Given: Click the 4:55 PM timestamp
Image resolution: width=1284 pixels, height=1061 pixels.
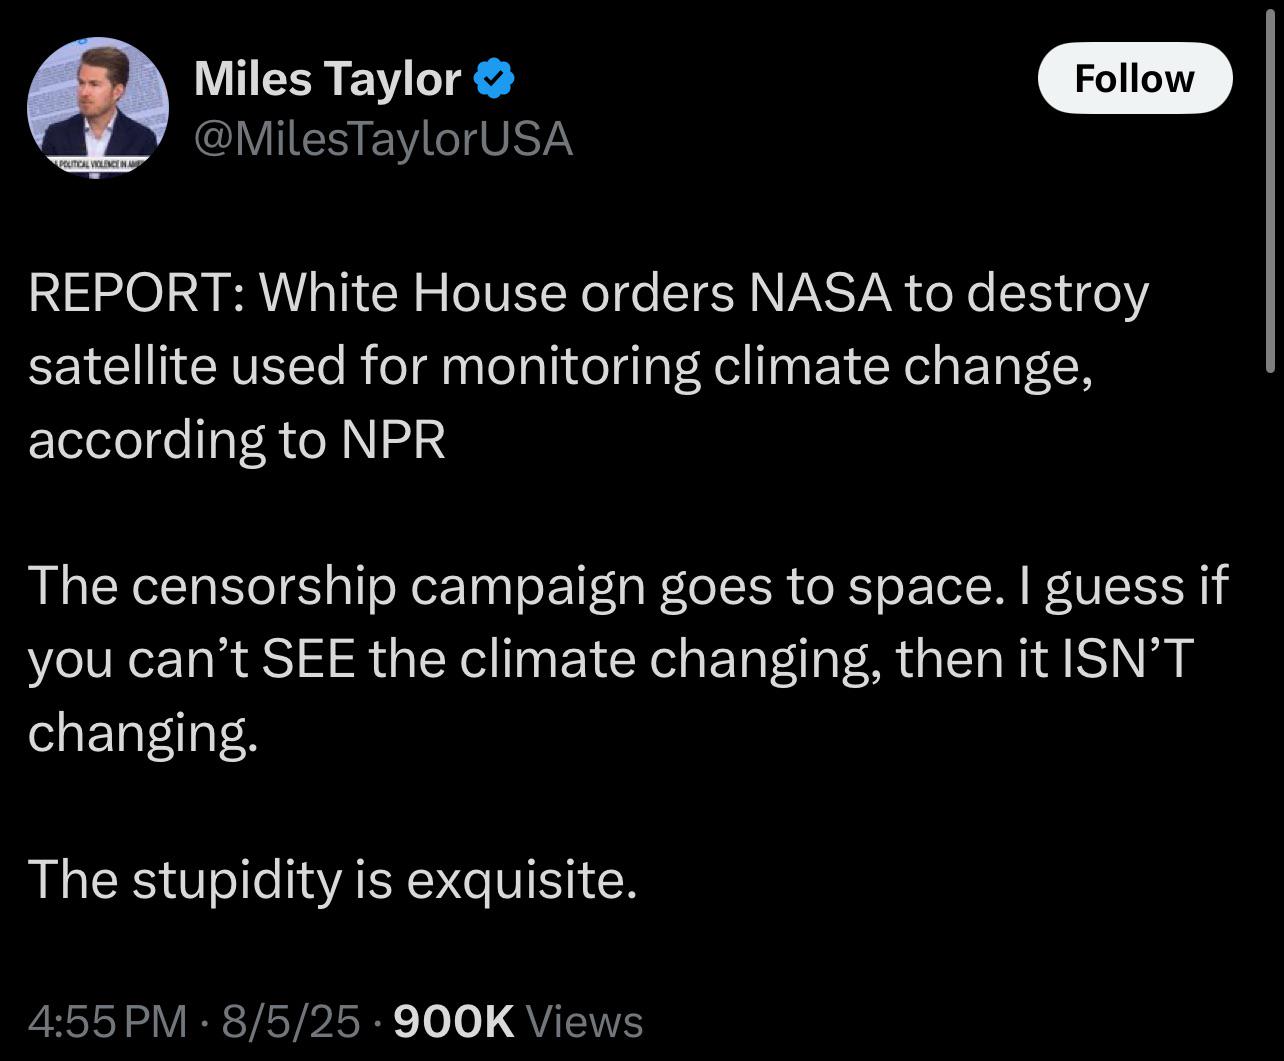Looking at the screenshot, I should click(107, 1021).
